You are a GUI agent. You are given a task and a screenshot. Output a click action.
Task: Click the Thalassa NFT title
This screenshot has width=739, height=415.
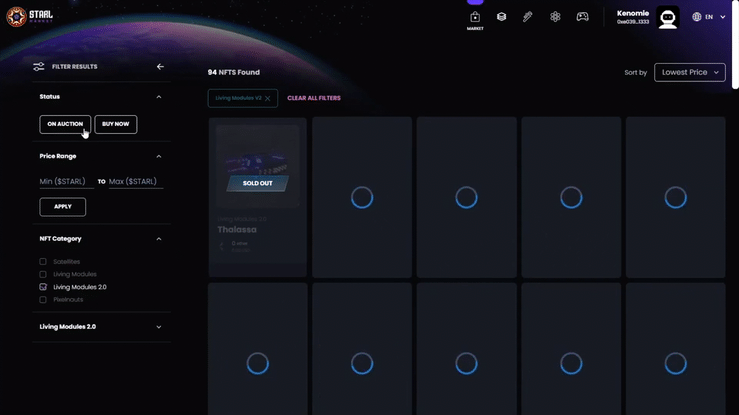237,230
